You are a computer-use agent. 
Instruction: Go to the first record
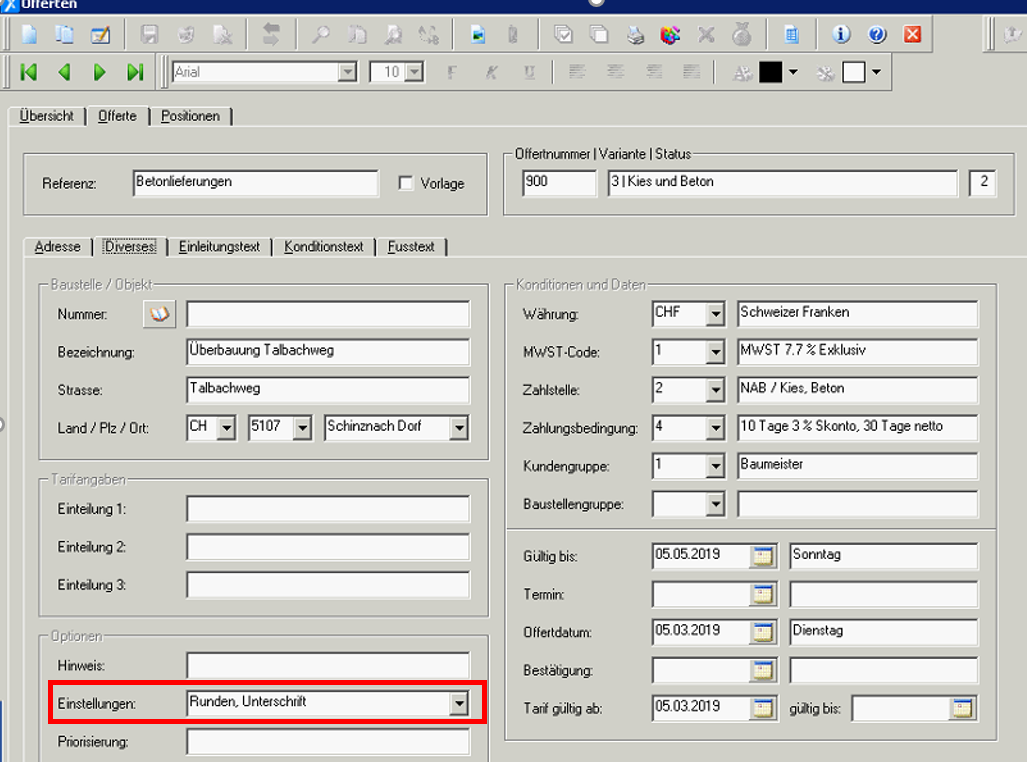point(28,72)
